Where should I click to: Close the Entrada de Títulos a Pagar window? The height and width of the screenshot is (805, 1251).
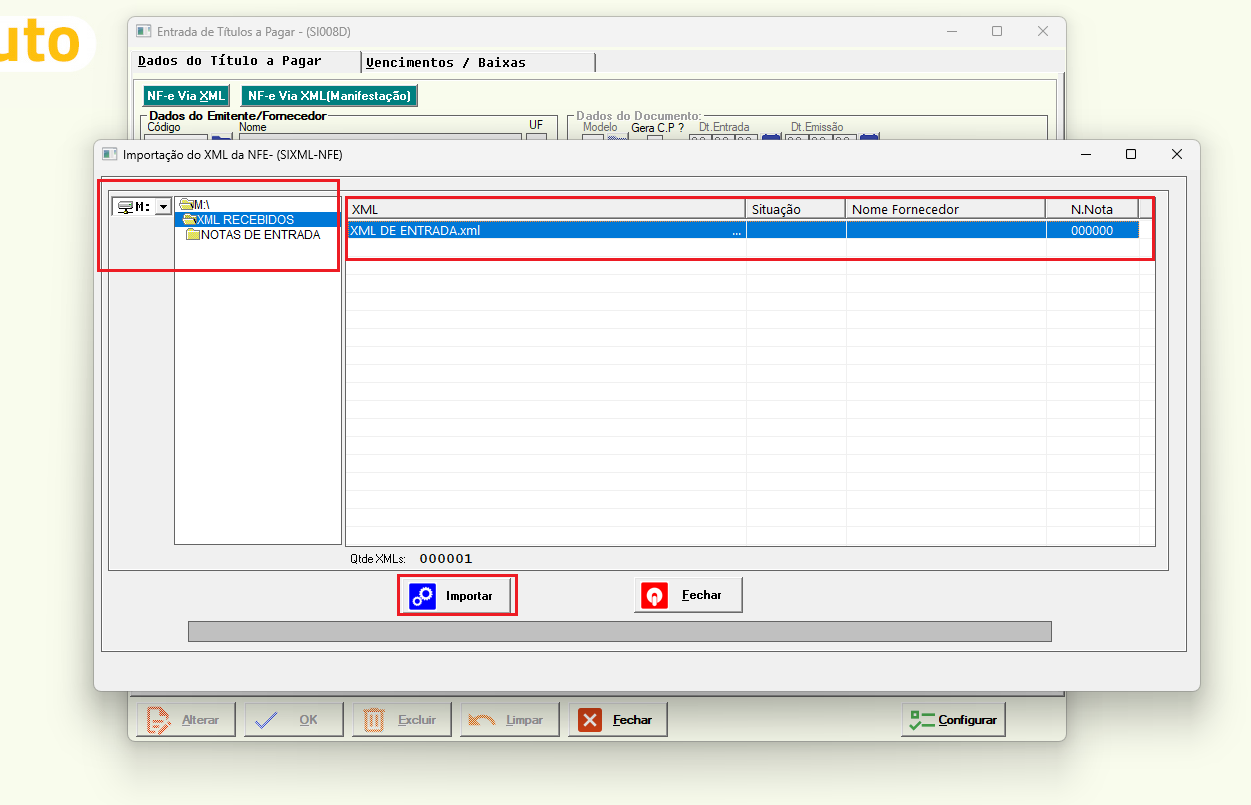pos(1043,31)
